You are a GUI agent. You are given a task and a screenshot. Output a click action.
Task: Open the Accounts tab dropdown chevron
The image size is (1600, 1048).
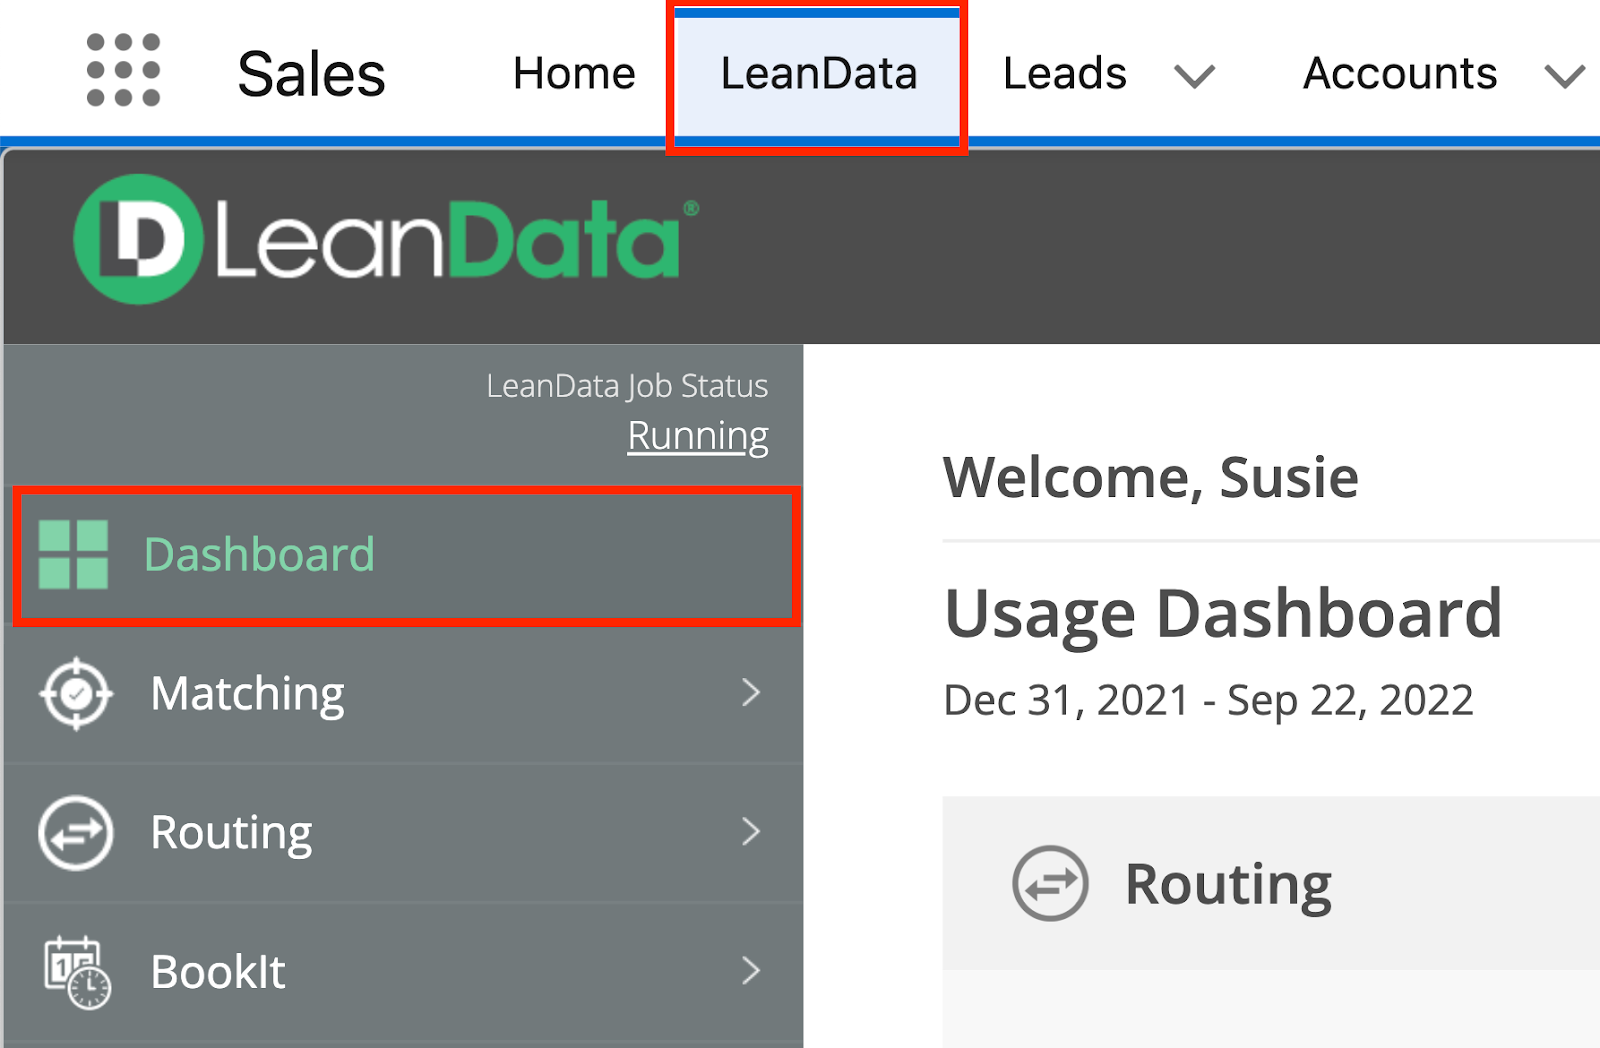1564,76
